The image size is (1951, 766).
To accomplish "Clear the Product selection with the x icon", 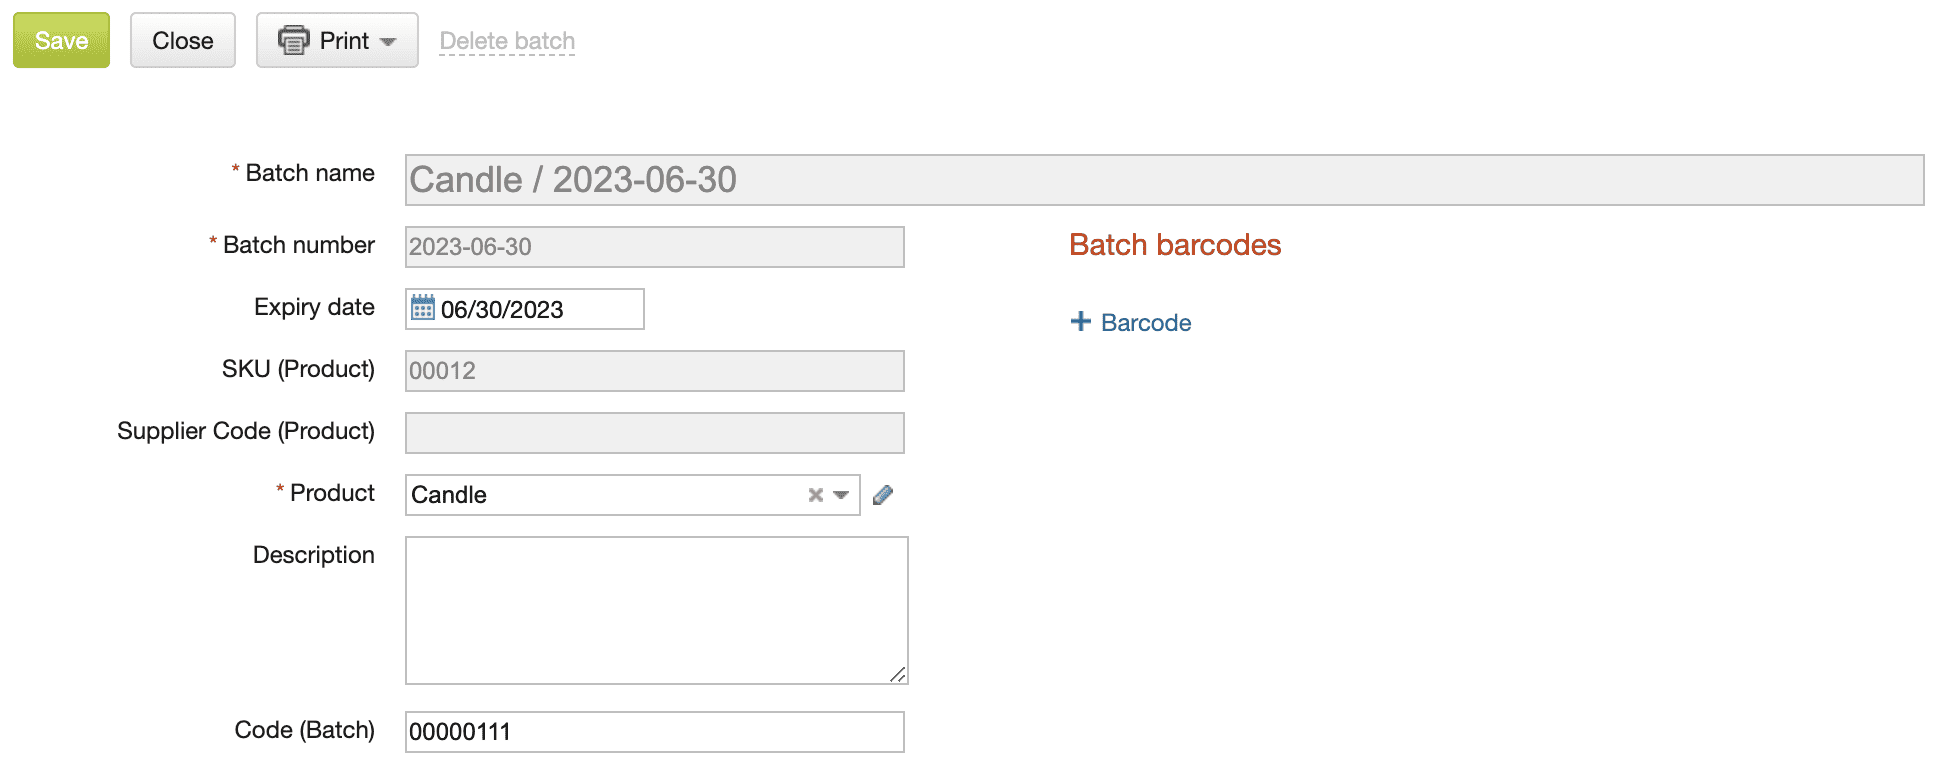I will tap(815, 495).
